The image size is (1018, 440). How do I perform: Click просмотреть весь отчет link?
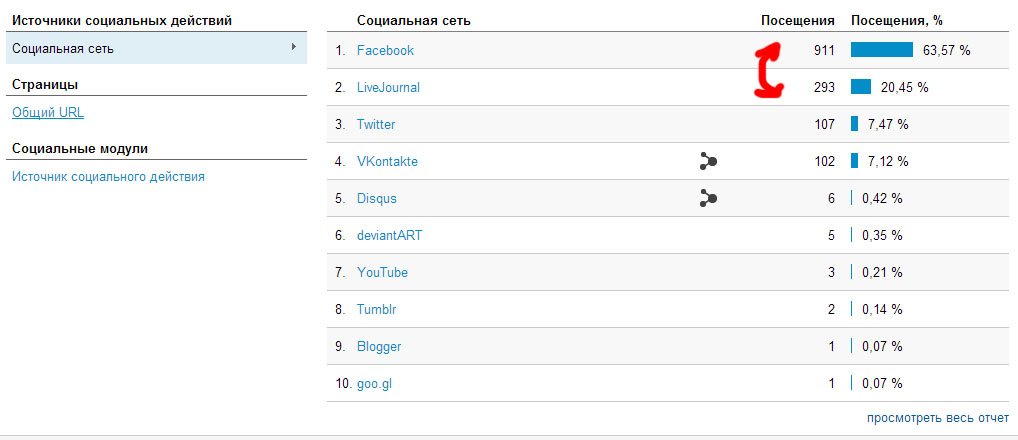click(x=938, y=419)
